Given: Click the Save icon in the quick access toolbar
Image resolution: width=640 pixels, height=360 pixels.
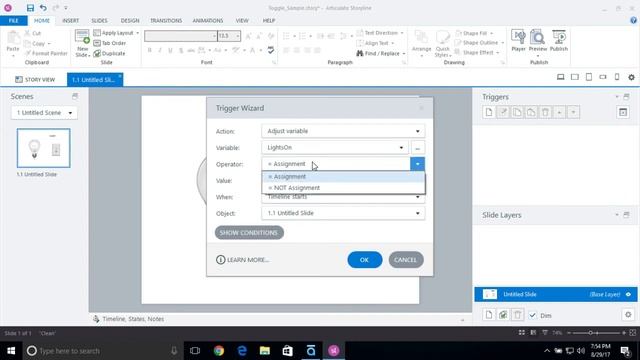Looking at the screenshot, I should click(30, 8).
